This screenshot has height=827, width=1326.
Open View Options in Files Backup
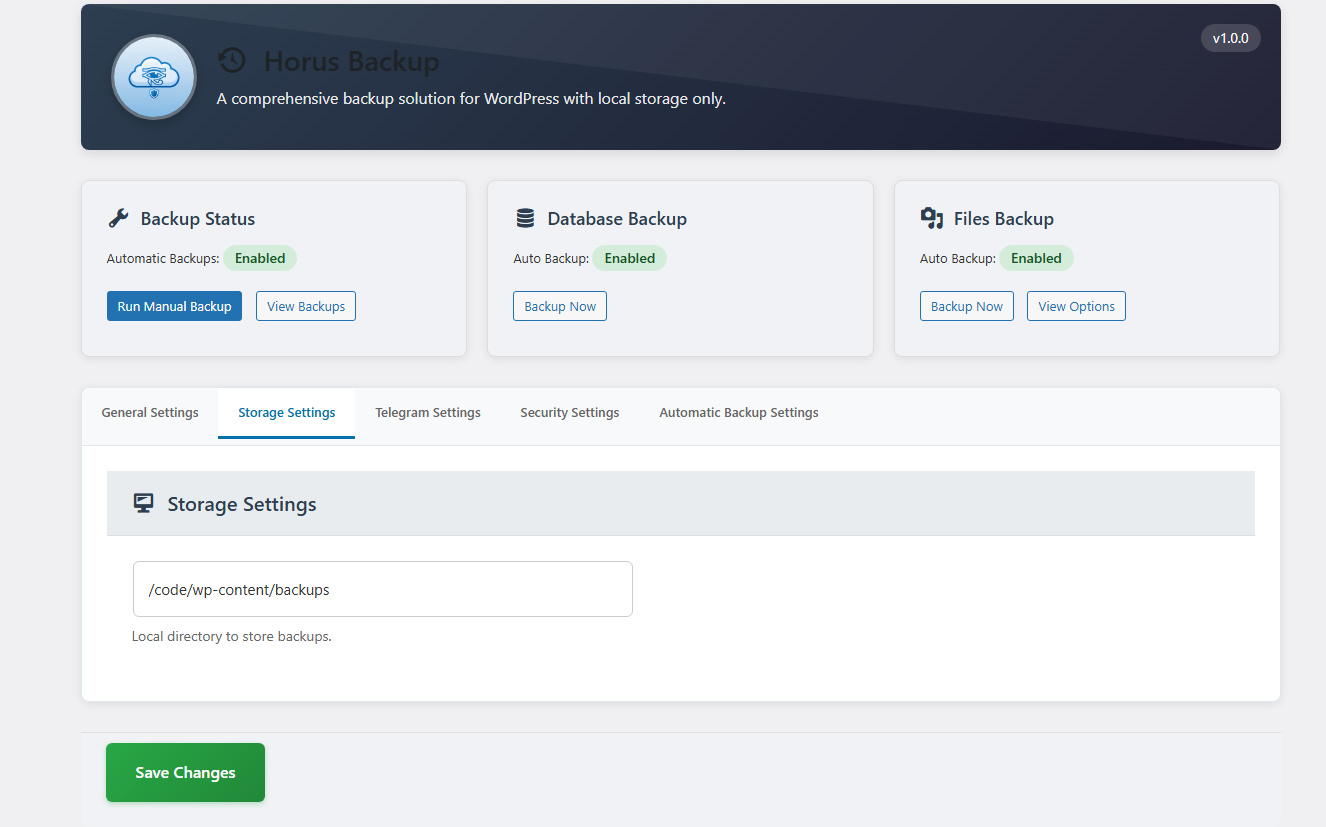(1076, 306)
